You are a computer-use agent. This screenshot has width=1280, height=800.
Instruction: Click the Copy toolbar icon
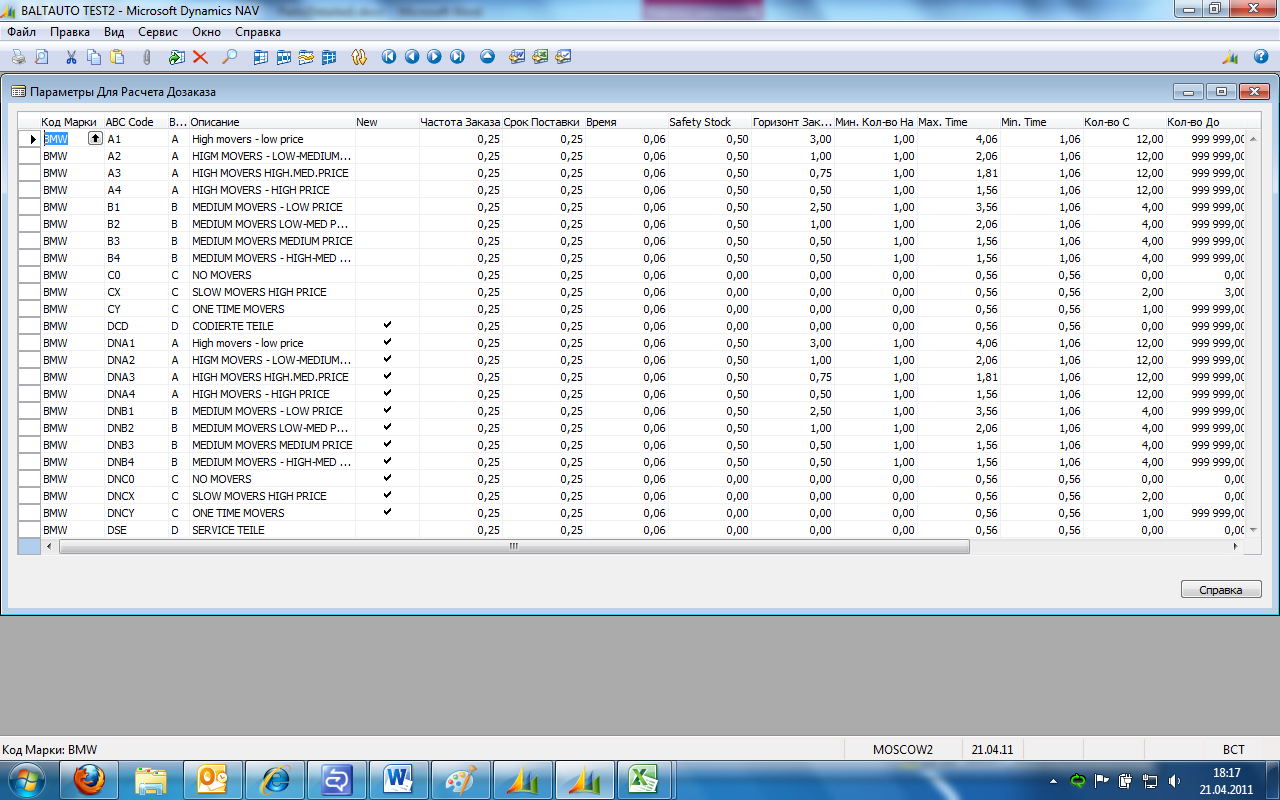(94, 57)
